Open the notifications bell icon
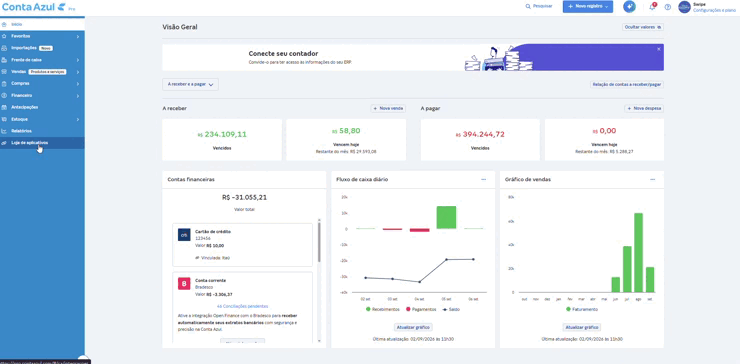740x364 pixels. point(652,7)
